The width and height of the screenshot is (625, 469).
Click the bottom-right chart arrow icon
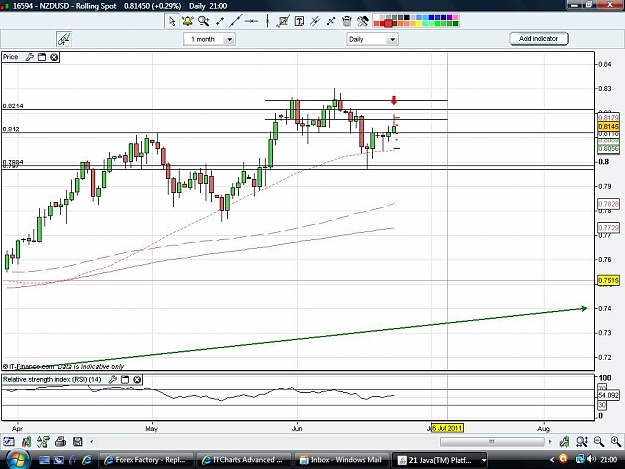click(x=564, y=441)
